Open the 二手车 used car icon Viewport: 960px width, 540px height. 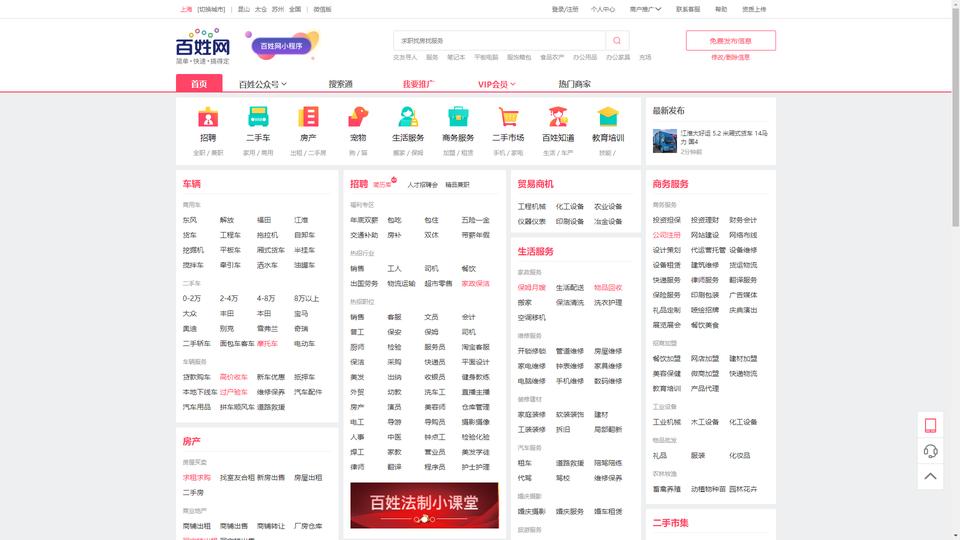click(258, 117)
